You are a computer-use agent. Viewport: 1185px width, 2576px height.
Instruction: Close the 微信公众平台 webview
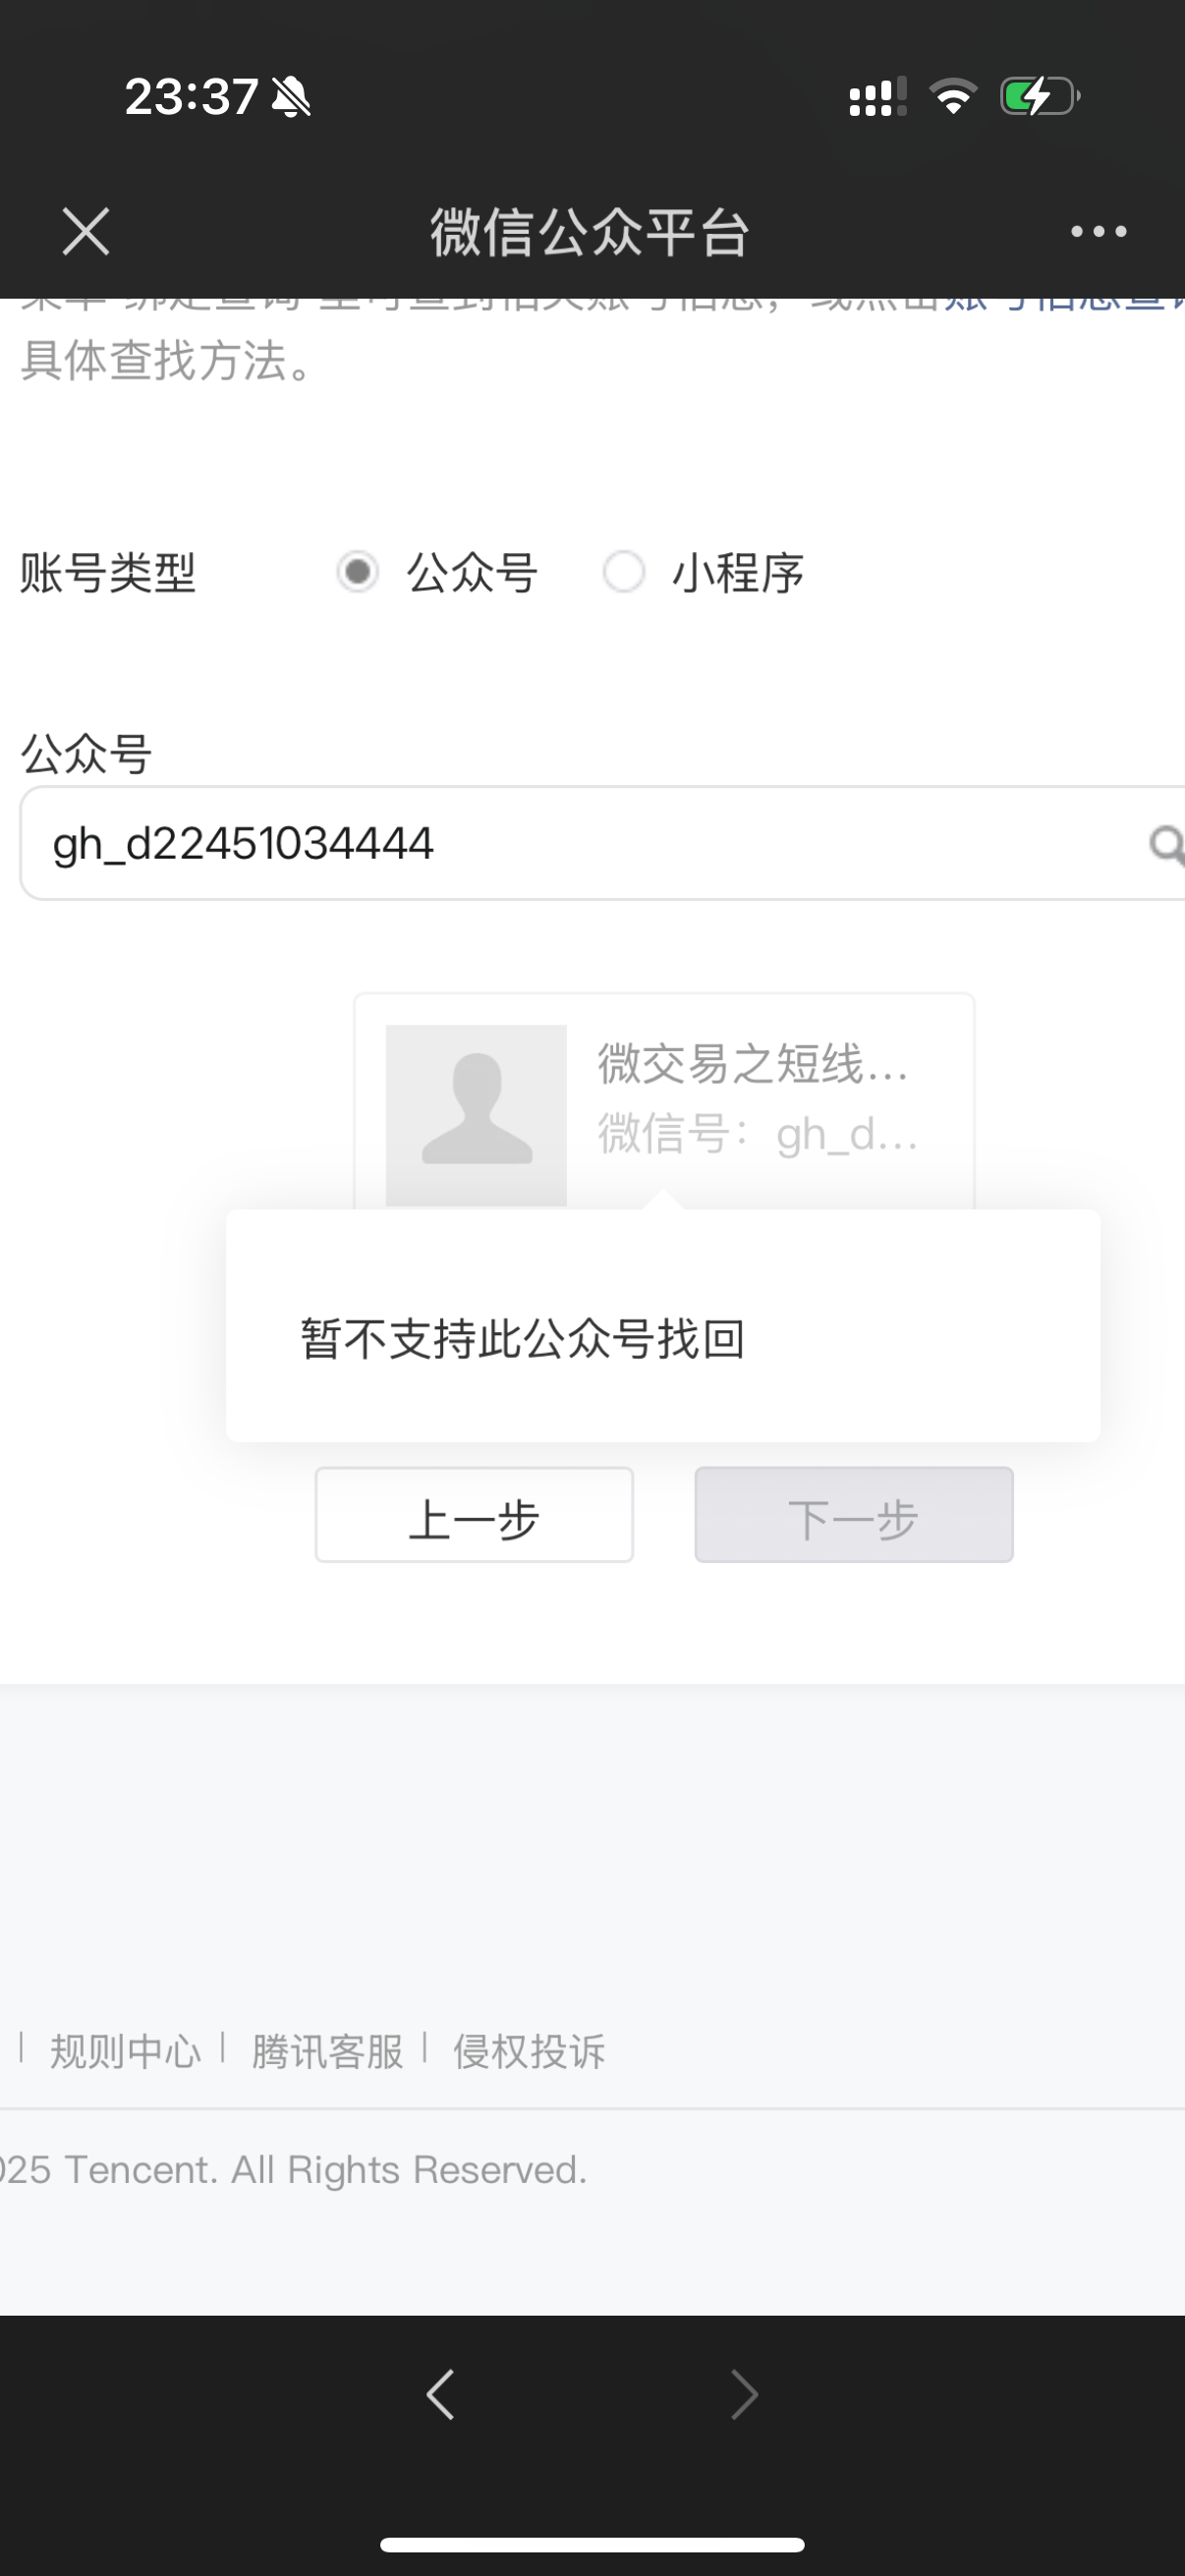(x=85, y=232)
